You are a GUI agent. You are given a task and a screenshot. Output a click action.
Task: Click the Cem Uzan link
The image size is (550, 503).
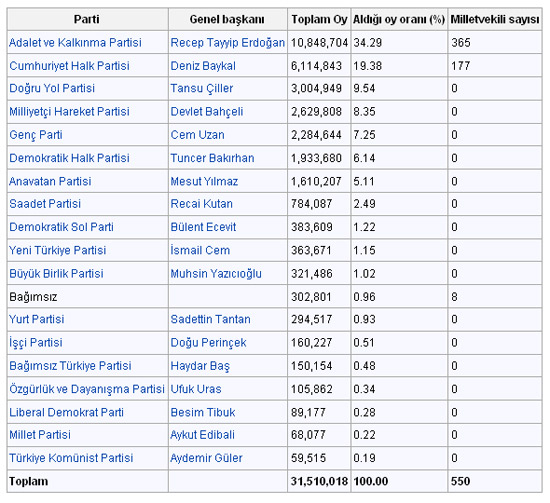197,135
